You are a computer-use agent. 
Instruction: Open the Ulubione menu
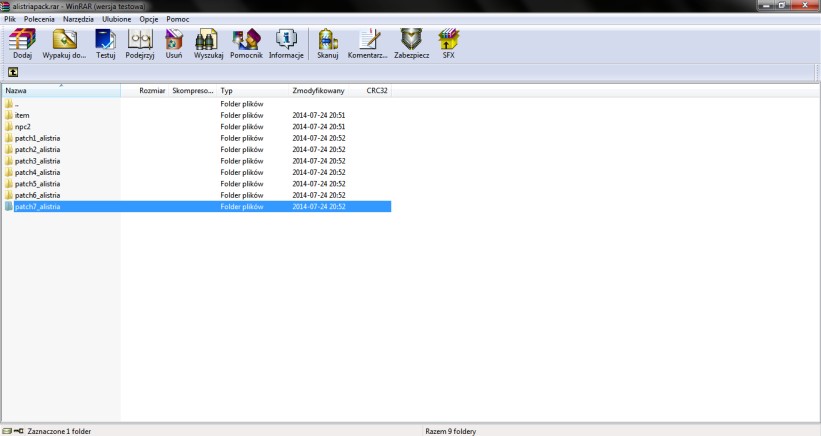point(117,19)
